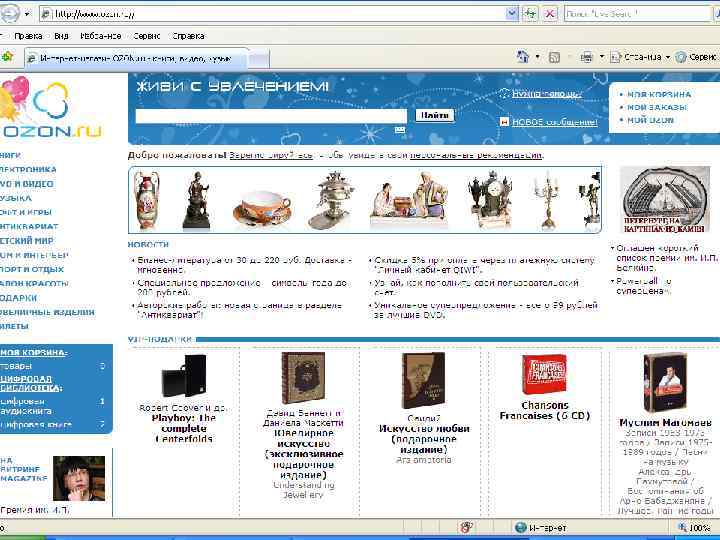Click the address bar with ozon.ru URL
Image resolution: width=720 pixels, height=540 pixels.
(x=274, y=14)
